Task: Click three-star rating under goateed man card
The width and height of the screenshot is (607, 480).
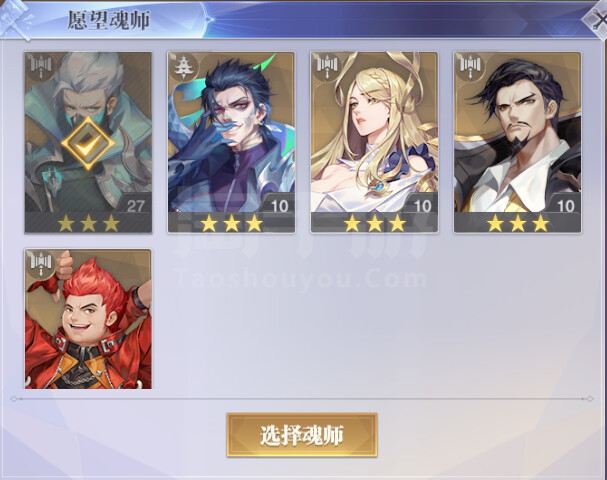Action: 518,223
